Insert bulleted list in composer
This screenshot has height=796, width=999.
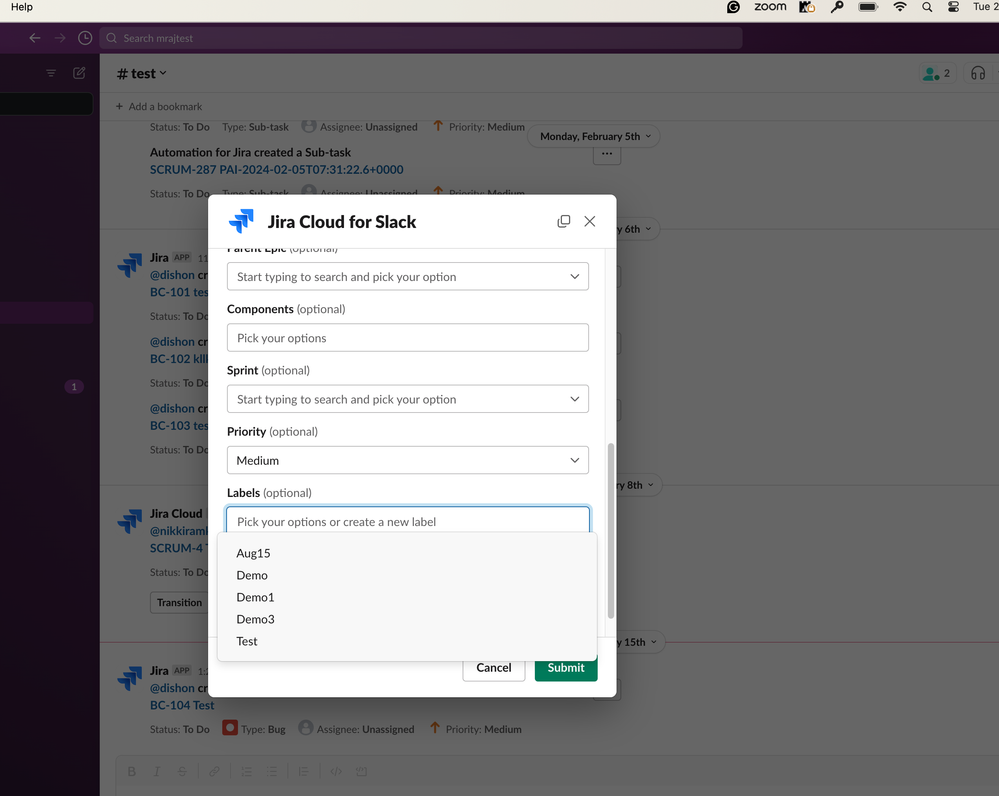point(272,771)
